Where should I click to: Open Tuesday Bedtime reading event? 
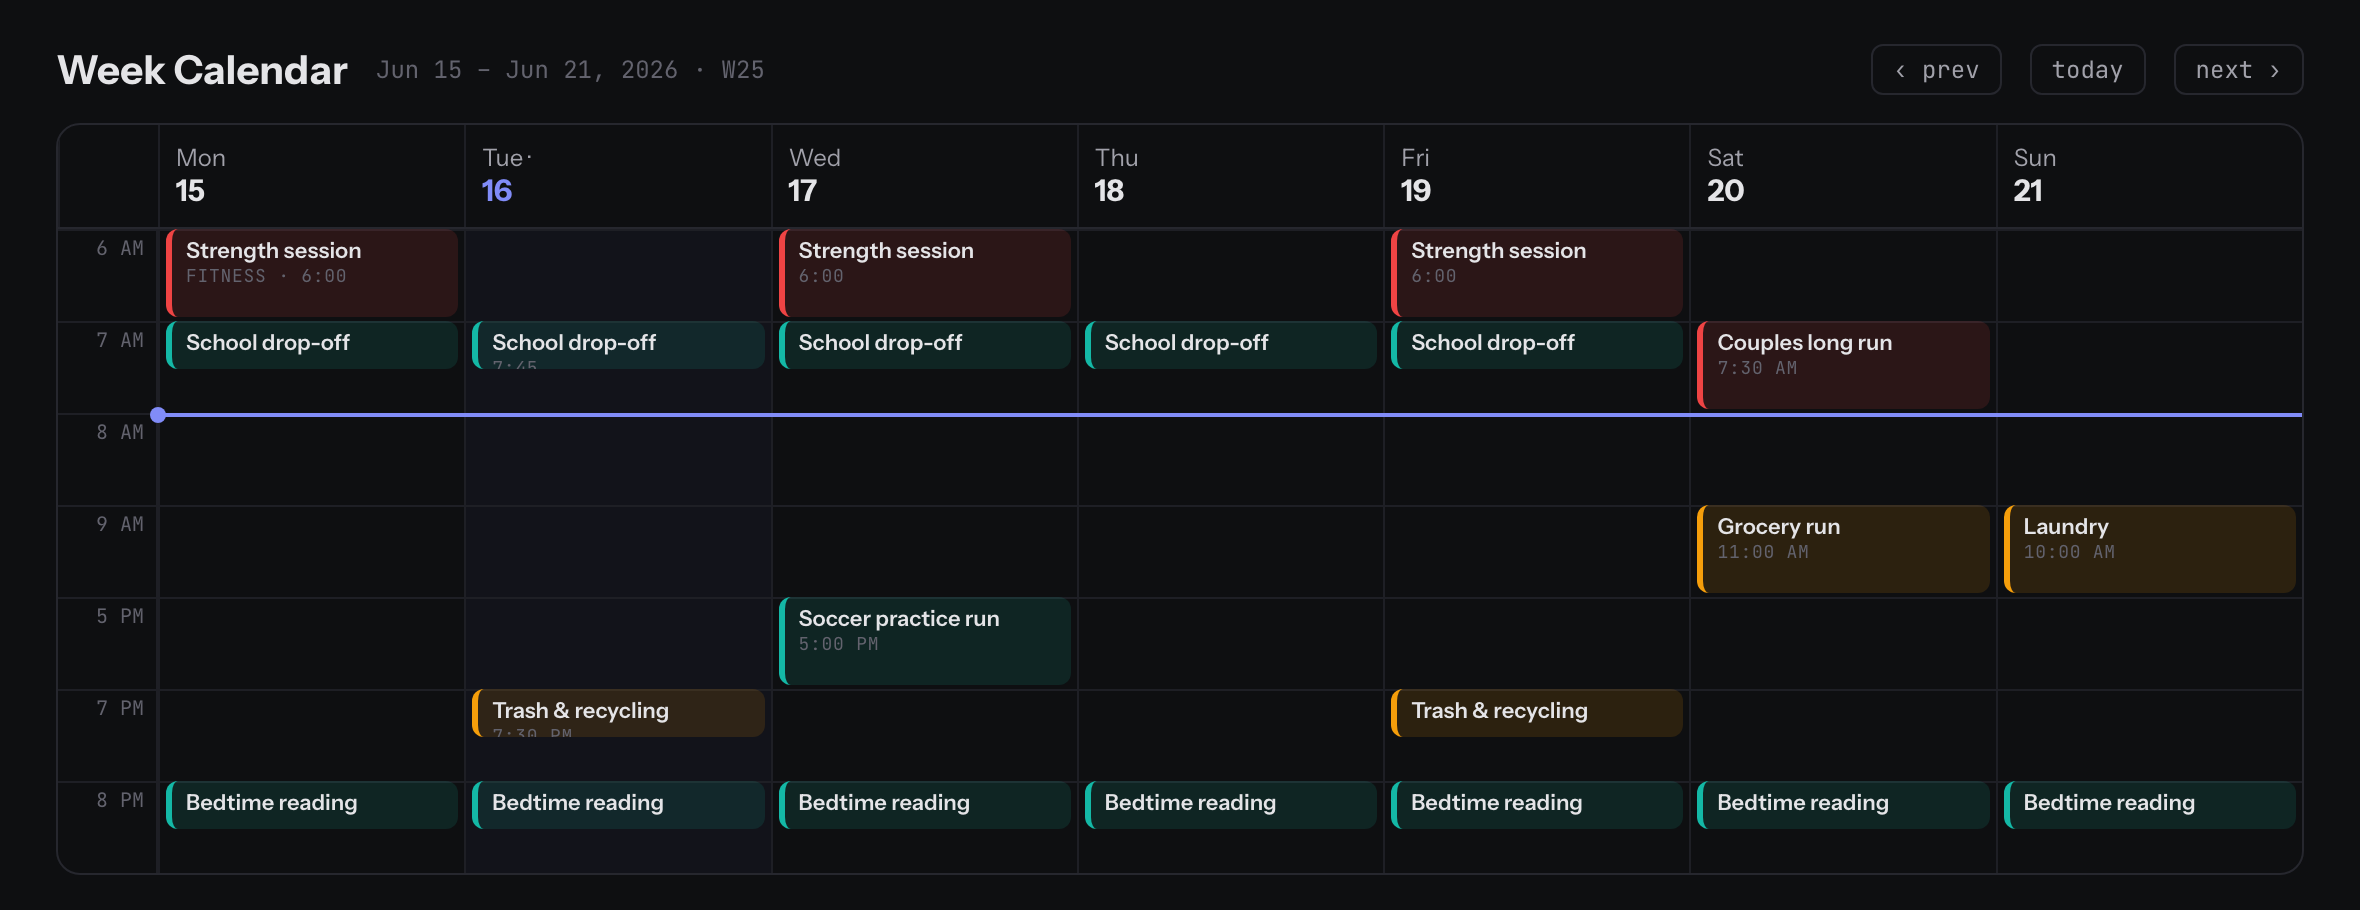[x=618, y=805]
